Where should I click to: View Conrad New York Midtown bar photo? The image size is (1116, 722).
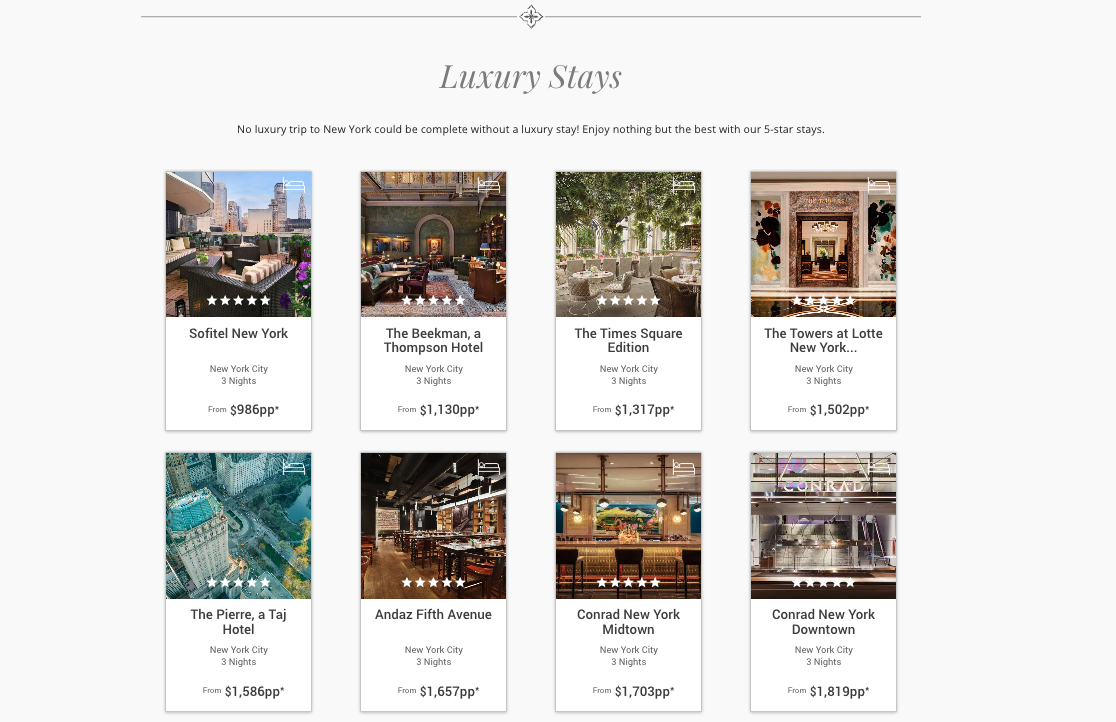click(x=628, y=525)
